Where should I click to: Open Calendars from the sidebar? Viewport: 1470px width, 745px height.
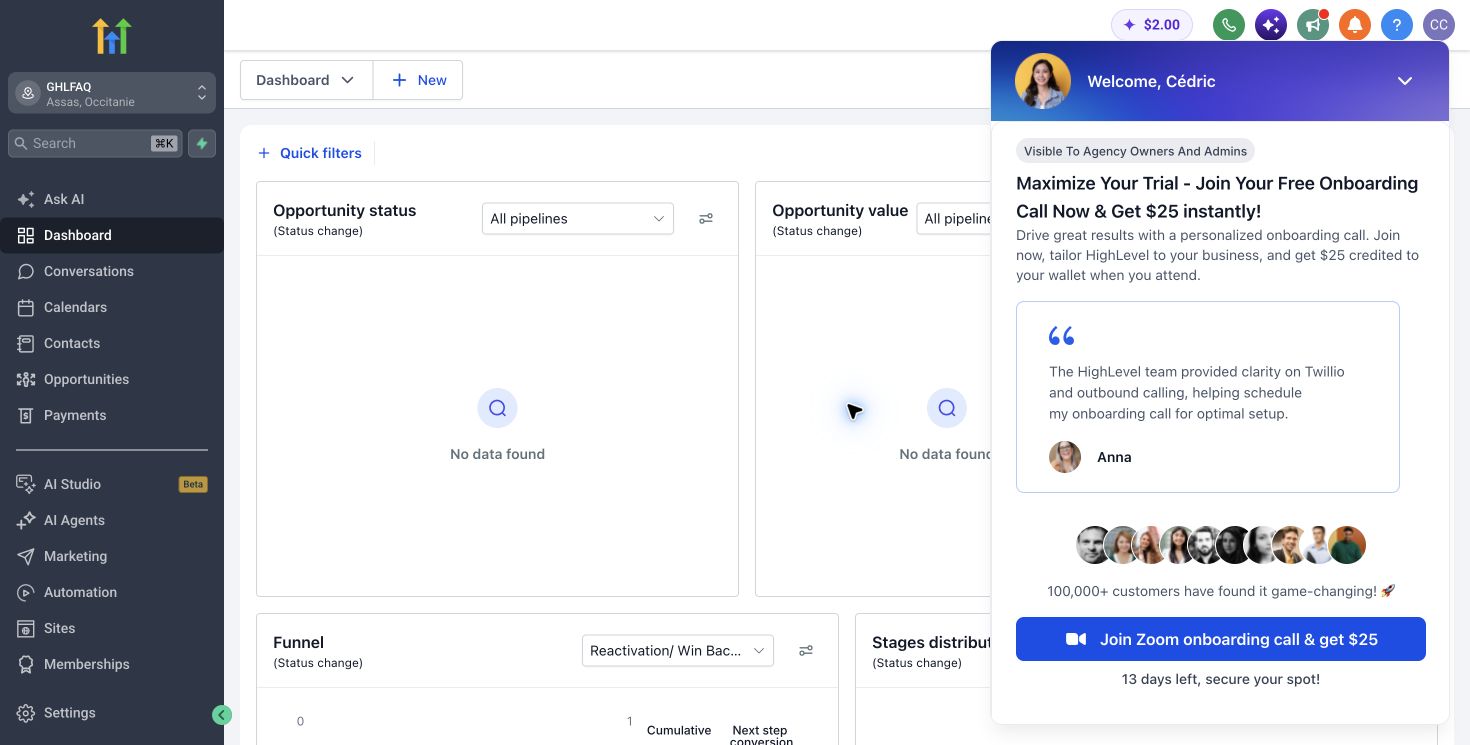pyautogui.click(x=112, y=307)
